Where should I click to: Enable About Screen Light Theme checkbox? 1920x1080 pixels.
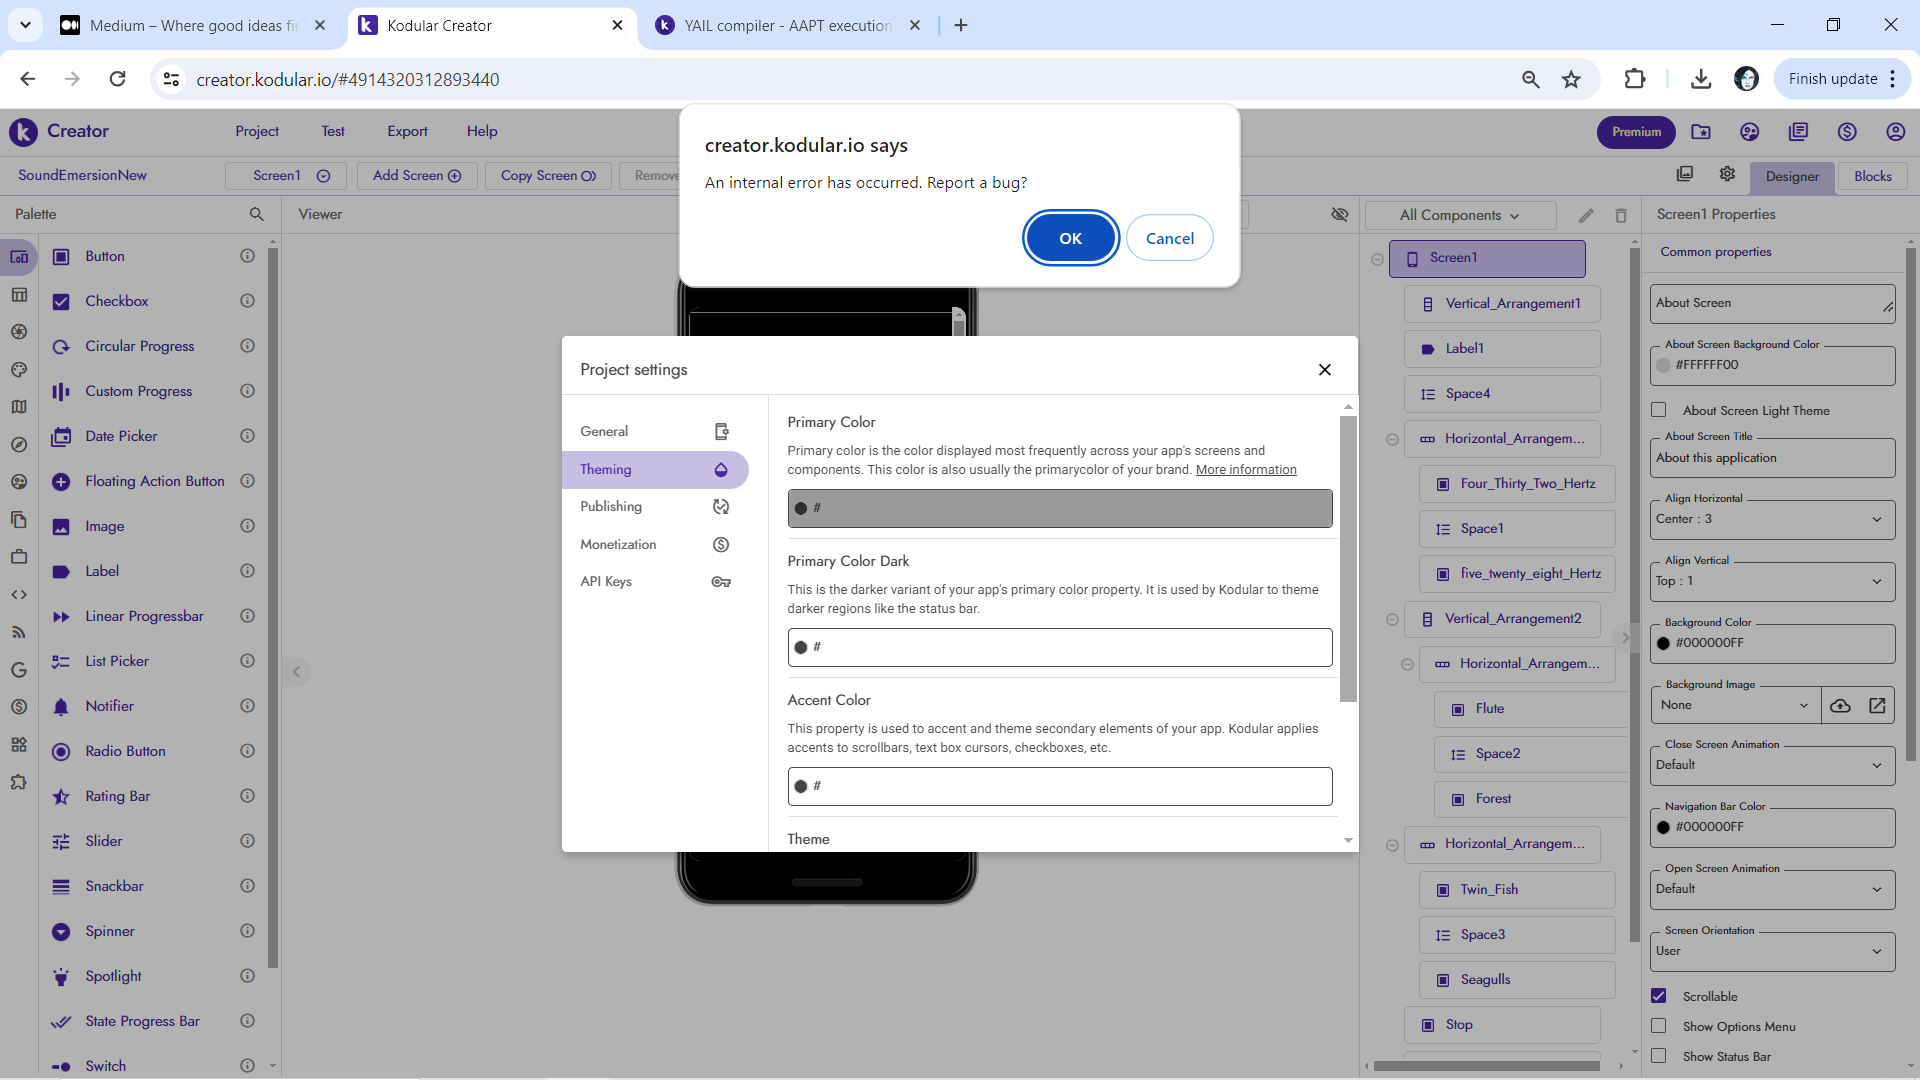1659,410
